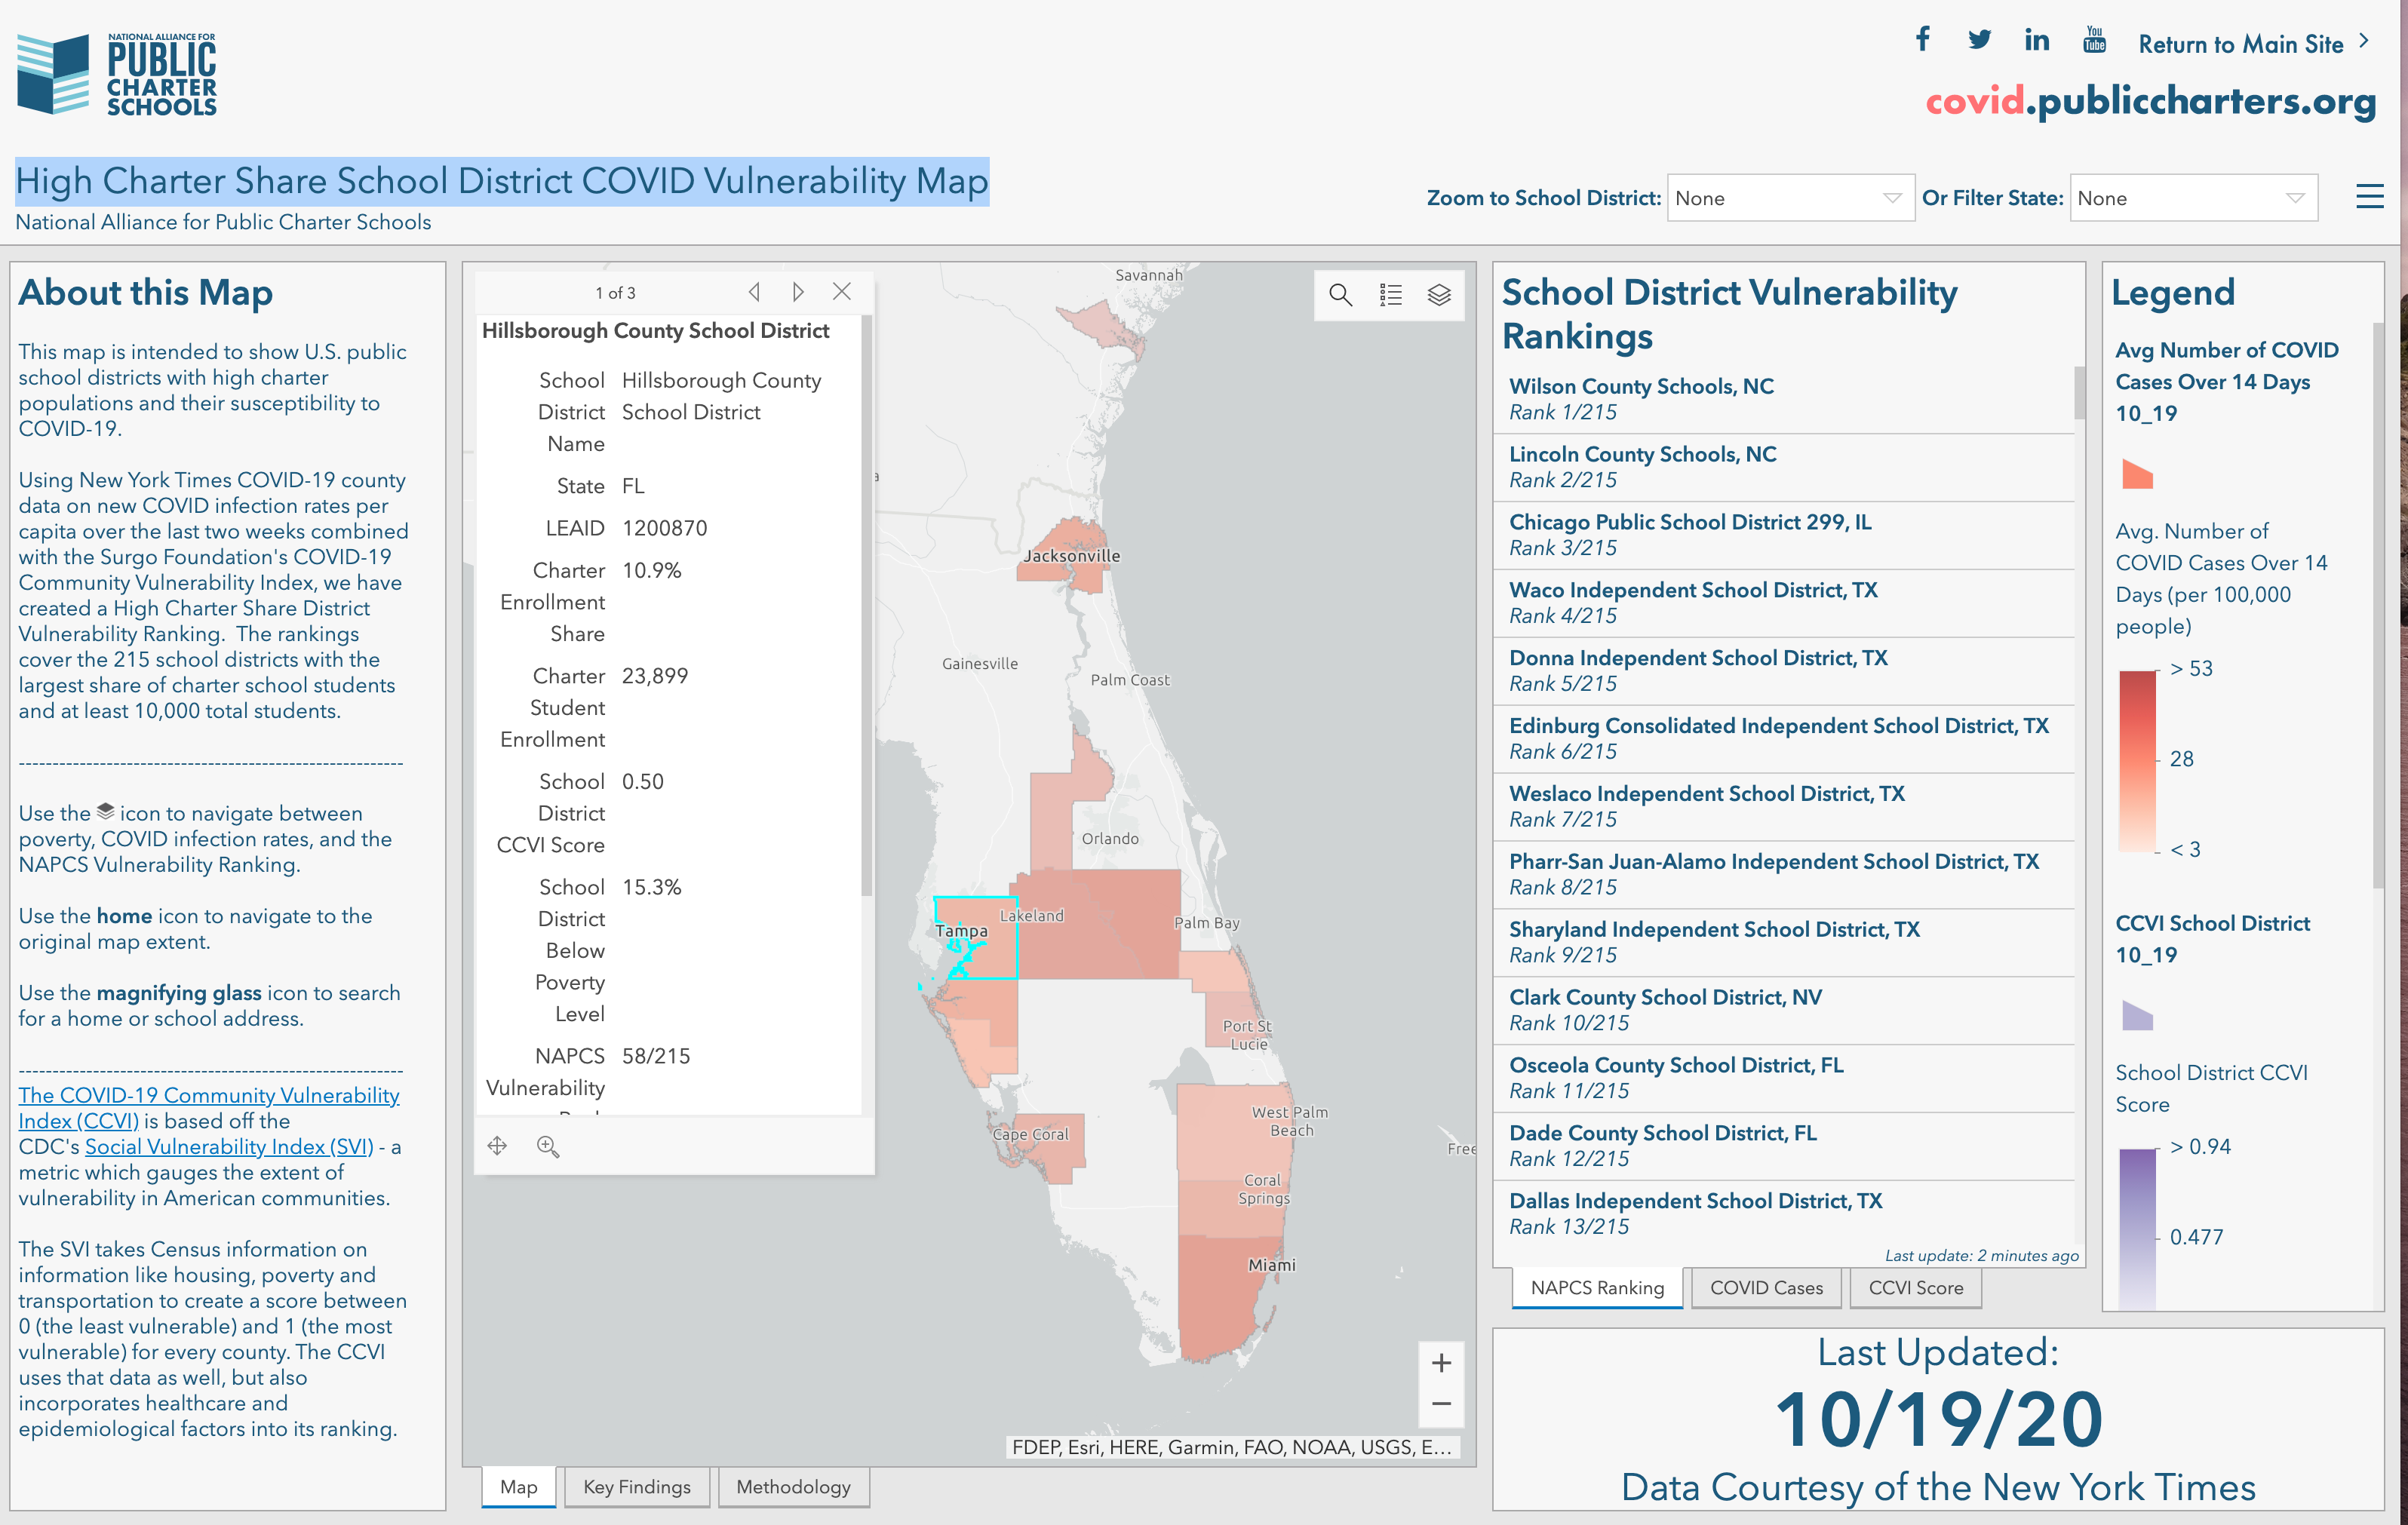The height and width of the screenshot is (1525, 2408).
Task: Go to previous popup feature arrow
Action: click(x=755, y=292)
